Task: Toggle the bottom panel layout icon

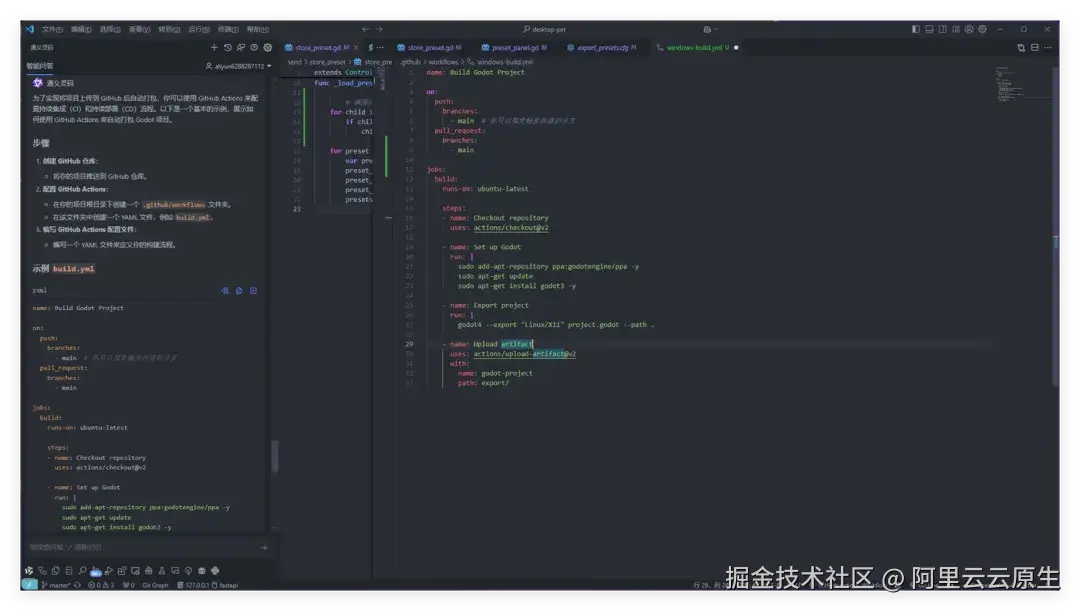Action: [929, 30]
